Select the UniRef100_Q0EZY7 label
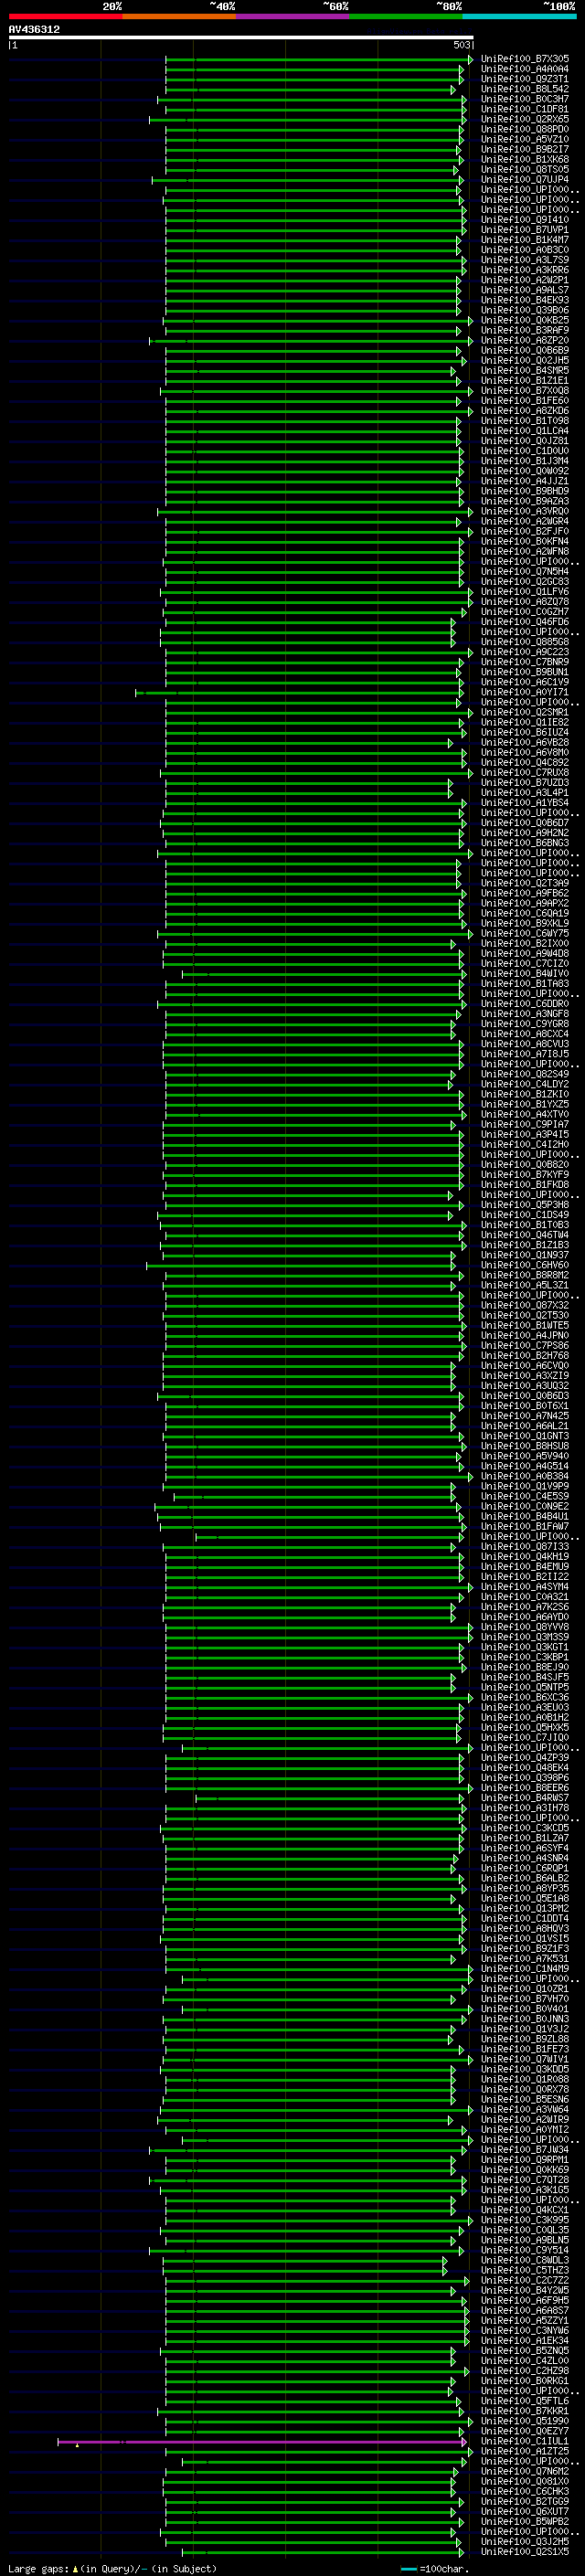The image size is (585, 2576). 524,2431
